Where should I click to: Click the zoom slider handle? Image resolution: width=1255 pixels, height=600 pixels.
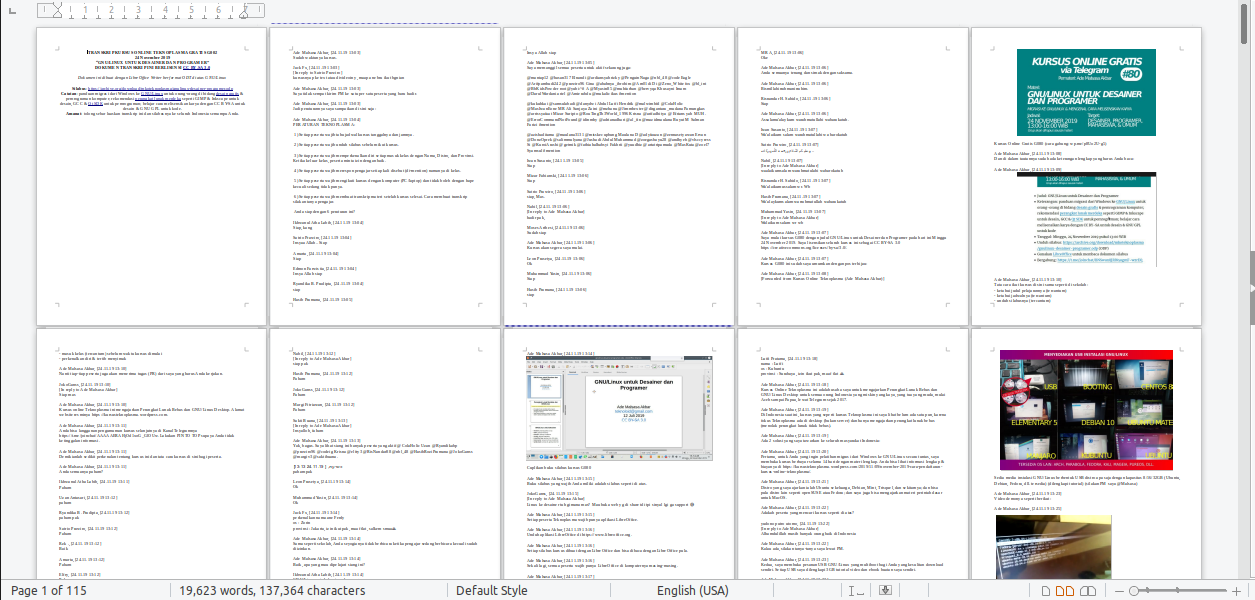click(x=1134, y=590)
